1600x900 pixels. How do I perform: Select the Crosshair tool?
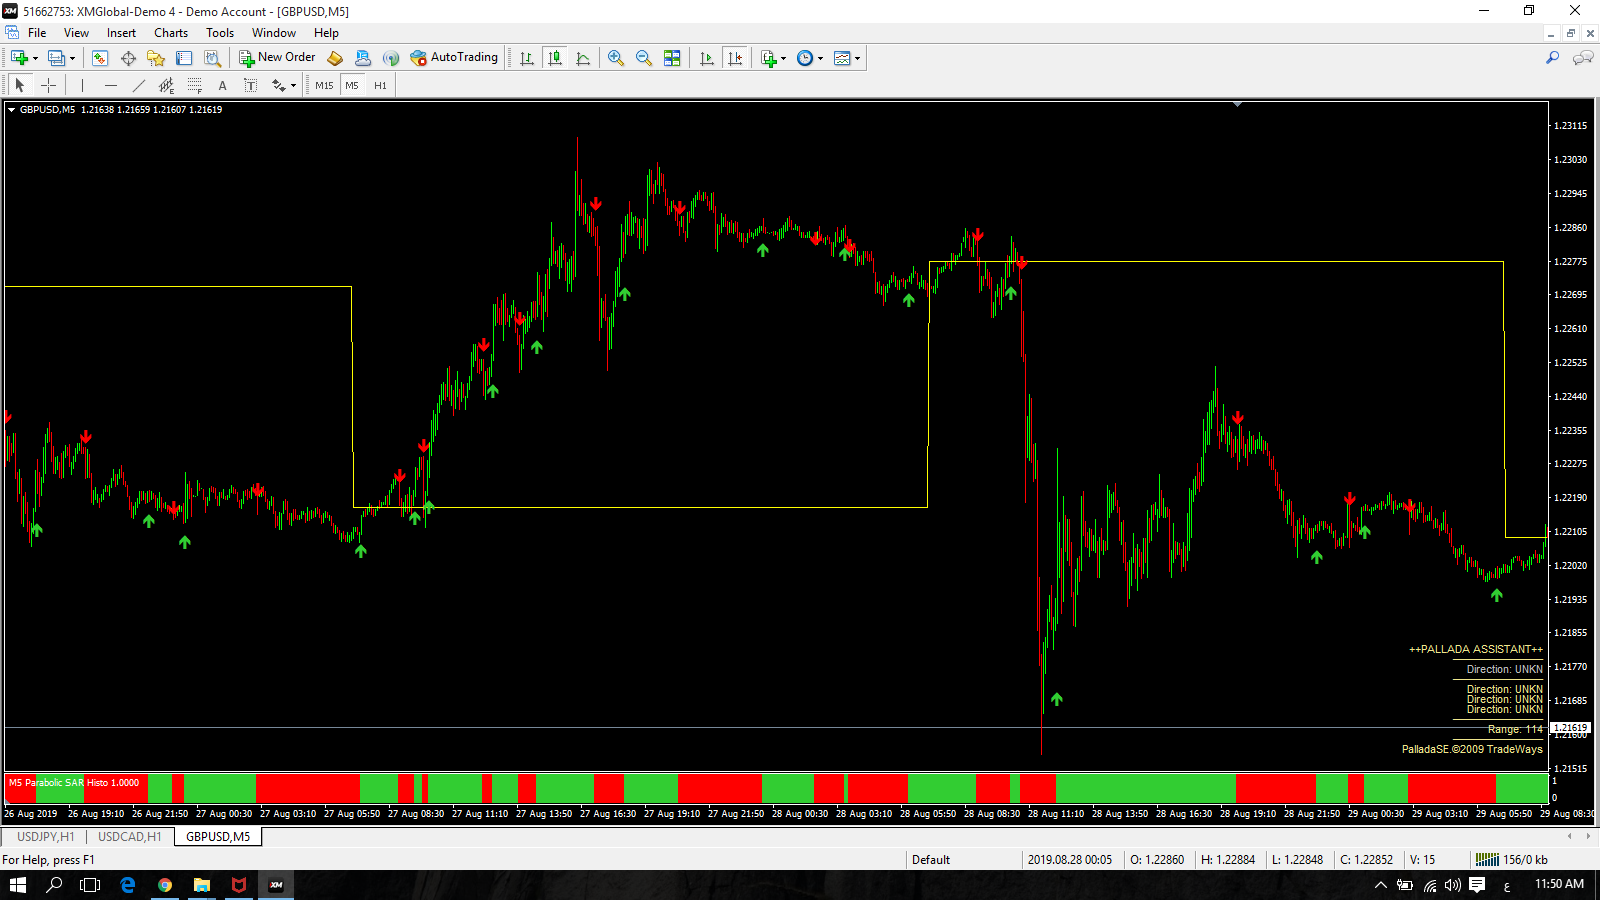click(x=48, y=86)
